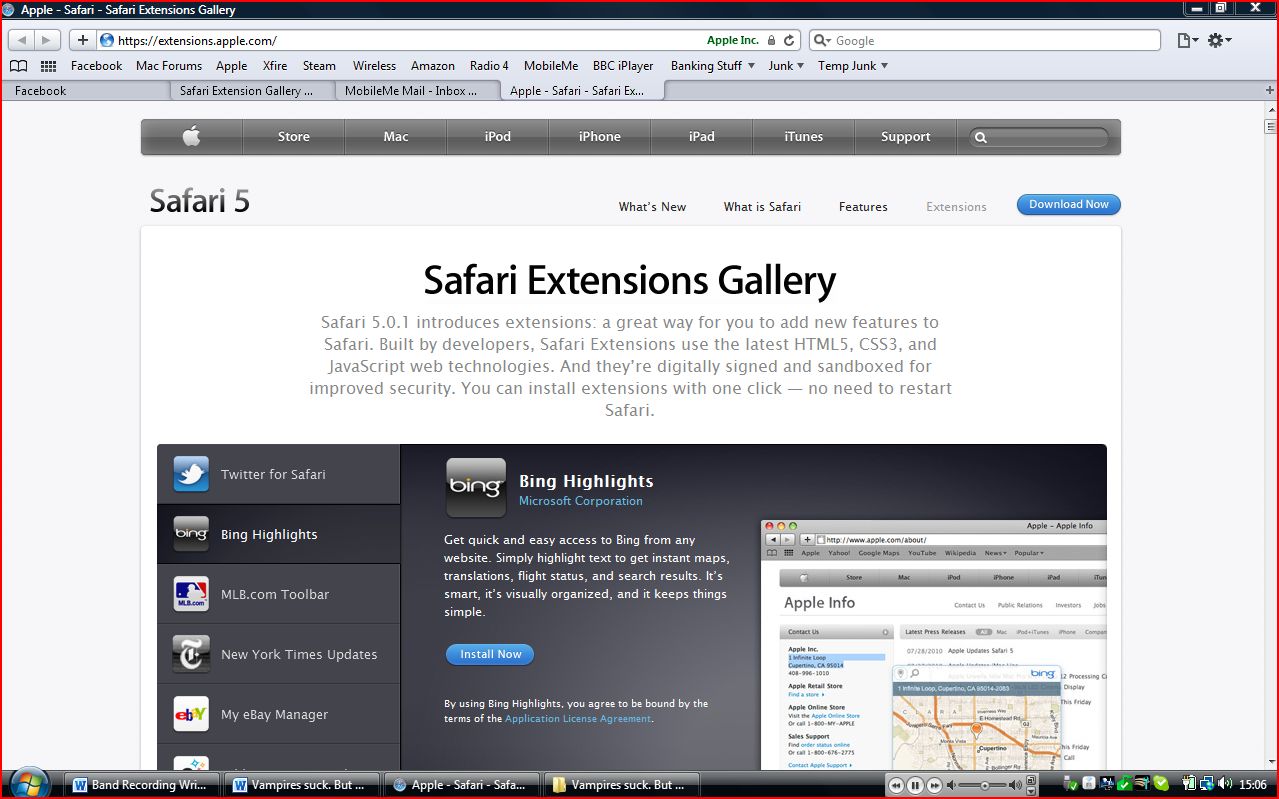Viewport: 1279px width, 799px height.
Task: Click the Google search field
Action: click(984, 41)
